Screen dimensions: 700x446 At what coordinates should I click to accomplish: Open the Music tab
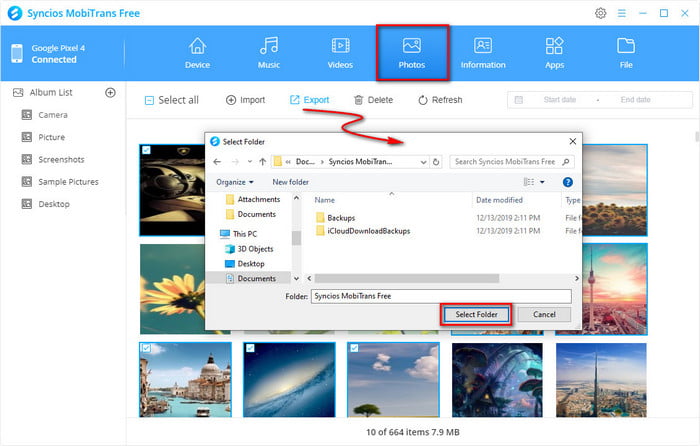click(x=269, y=53)
